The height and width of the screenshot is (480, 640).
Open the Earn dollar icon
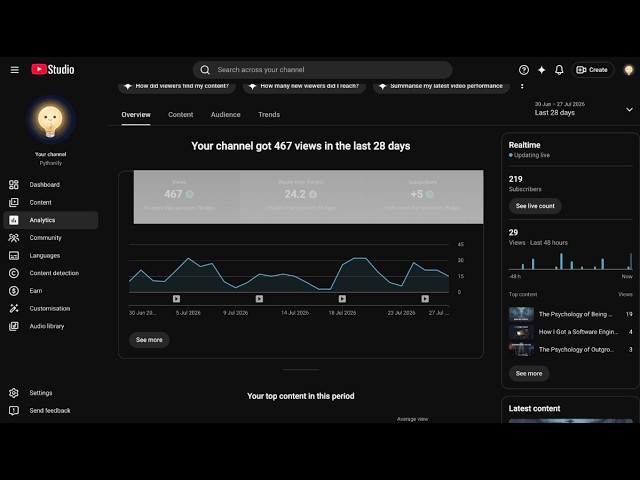(x=14, y=291)
